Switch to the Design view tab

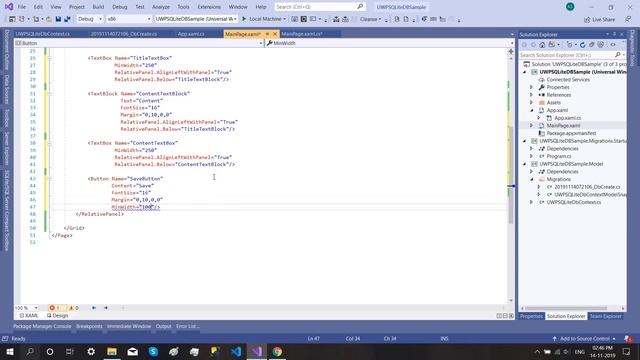coord(58,316)
